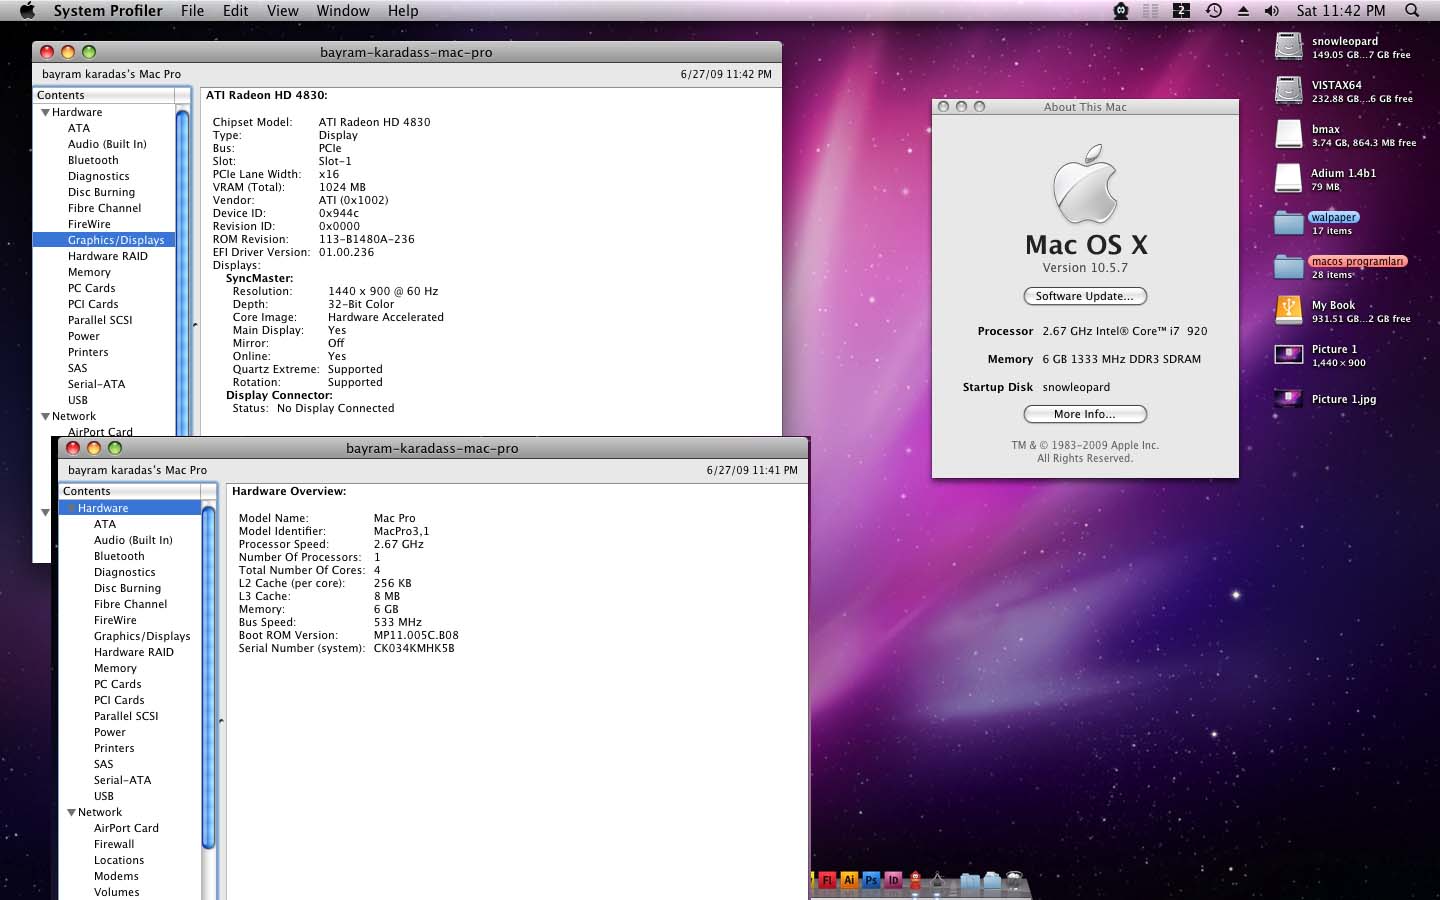The width and height of the screenshot is (1440, 900).
Task: Open the first folder stack in the Dock
Action: (970, 880)
